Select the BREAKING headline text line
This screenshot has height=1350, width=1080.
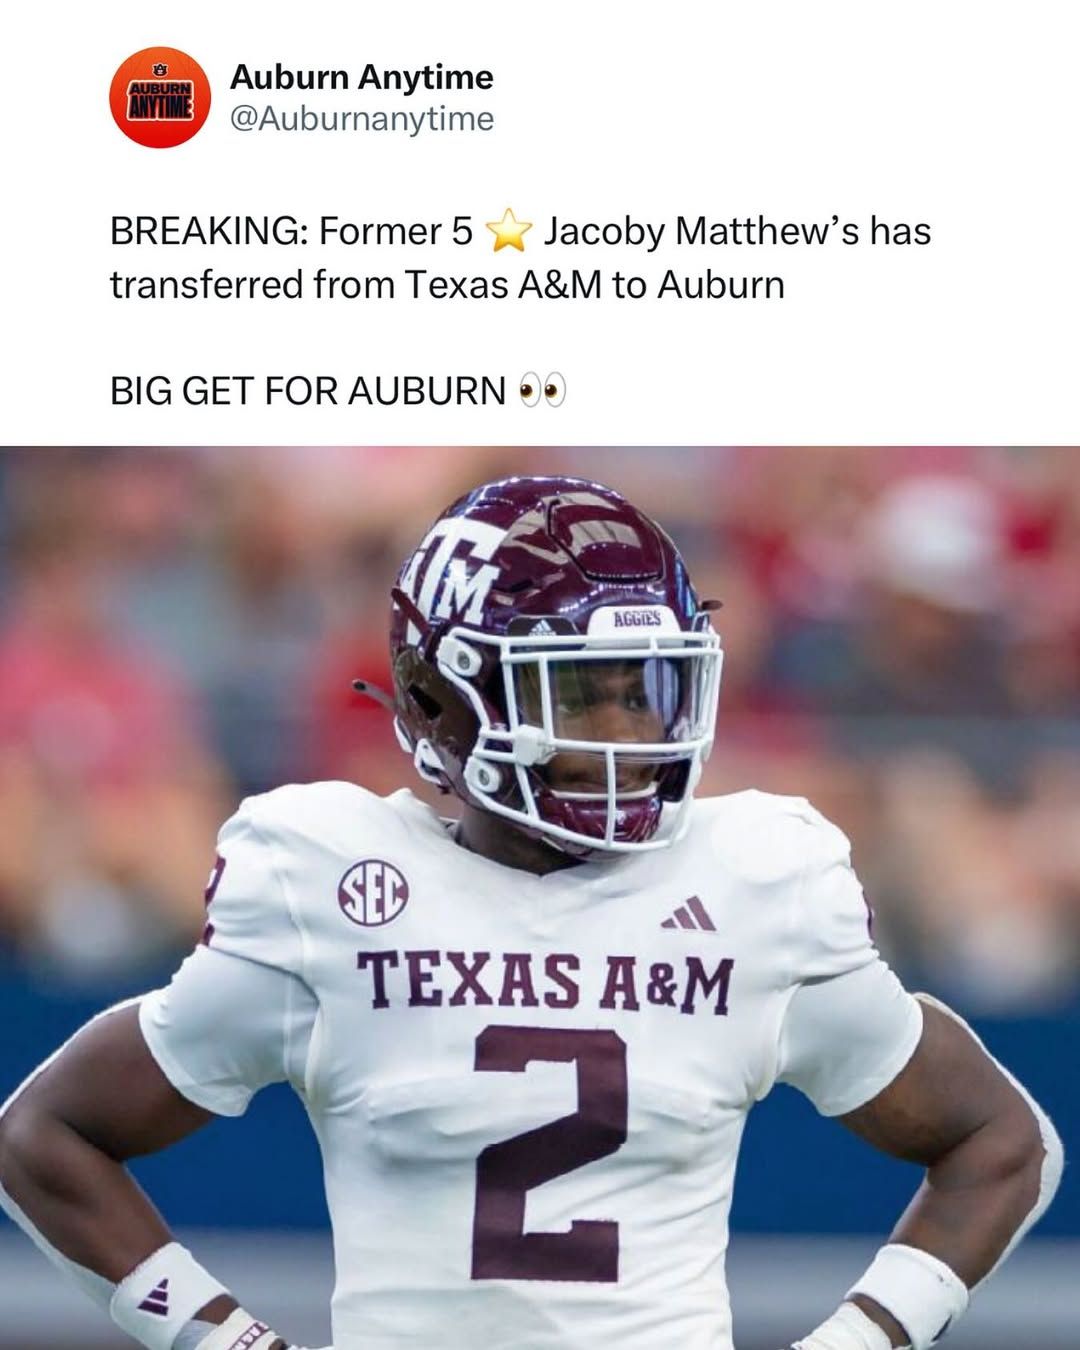[520, 232]
